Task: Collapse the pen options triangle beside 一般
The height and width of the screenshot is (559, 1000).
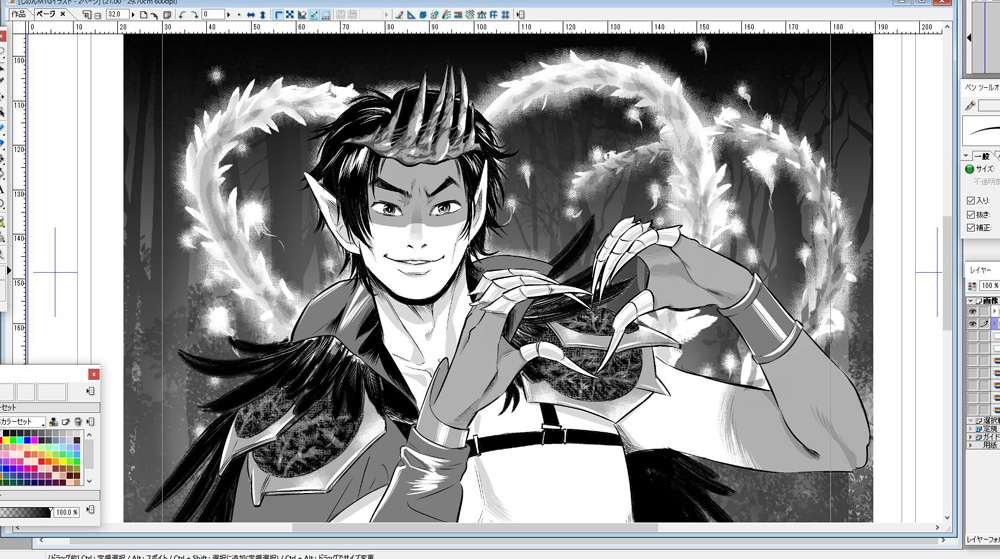Action: [x=966, y=155]
